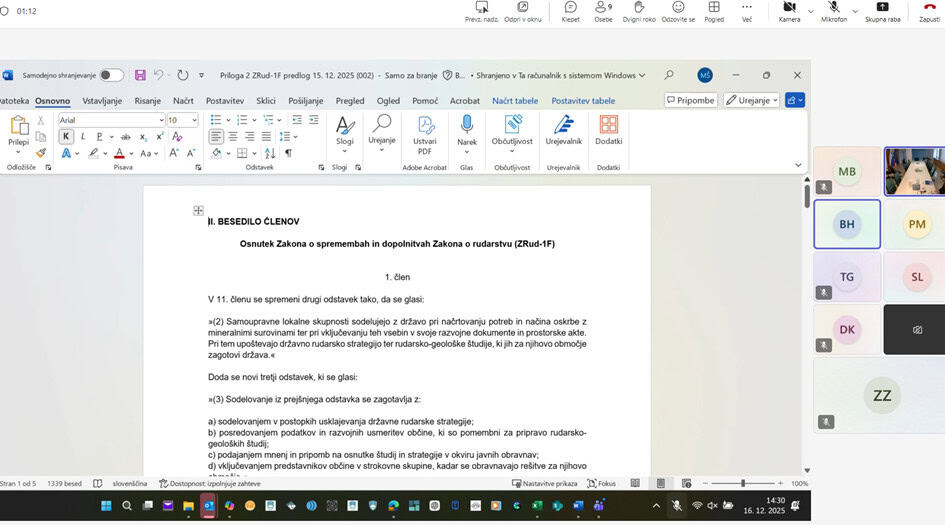This screenshot has height=525, width=945.
Task: Show paragraph marks with the pilcrow icon
Action: pos(288,153)
